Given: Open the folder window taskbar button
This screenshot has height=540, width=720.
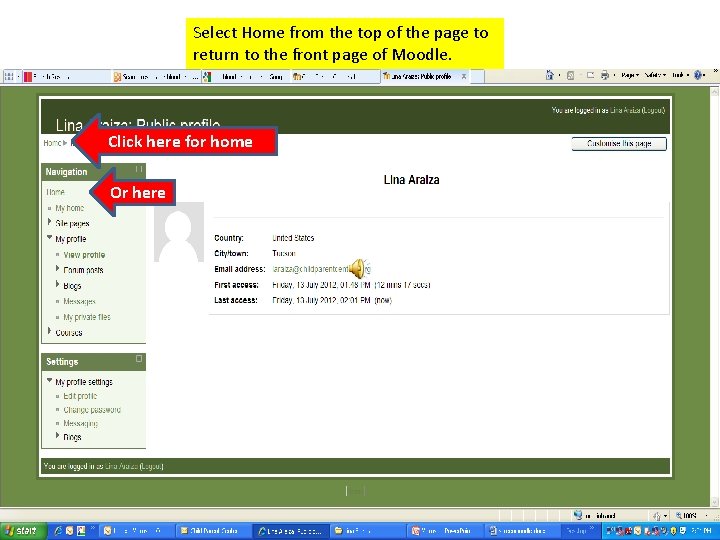Looking at the screenshot, I should [x=367, y=531].
